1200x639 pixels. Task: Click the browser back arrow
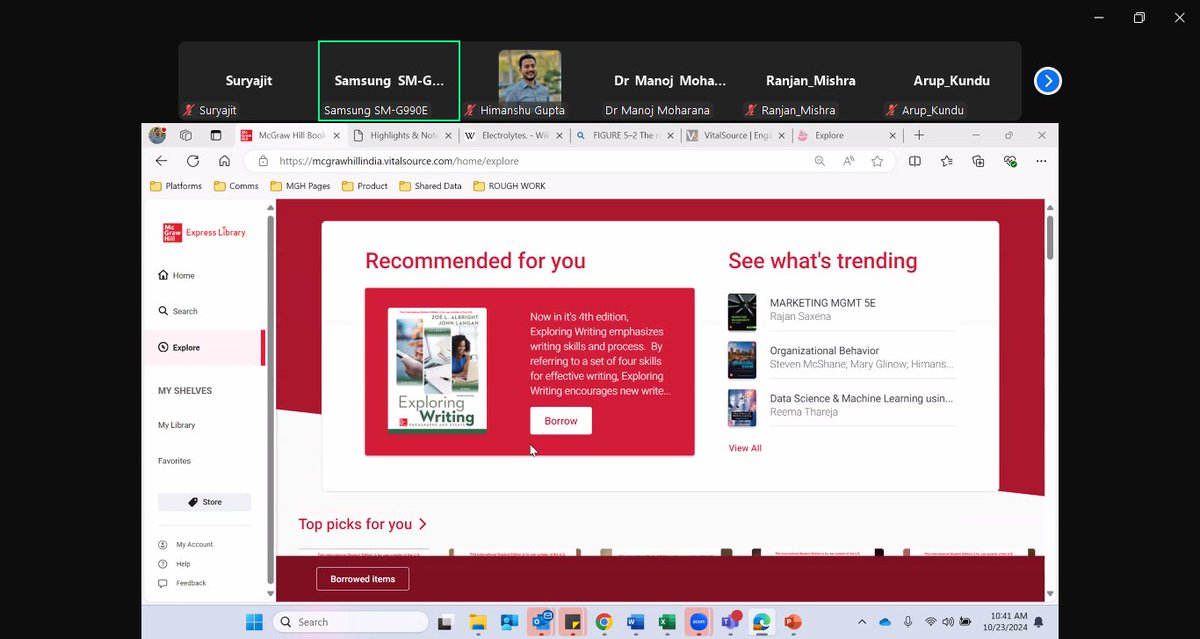[x=161, y=160]
